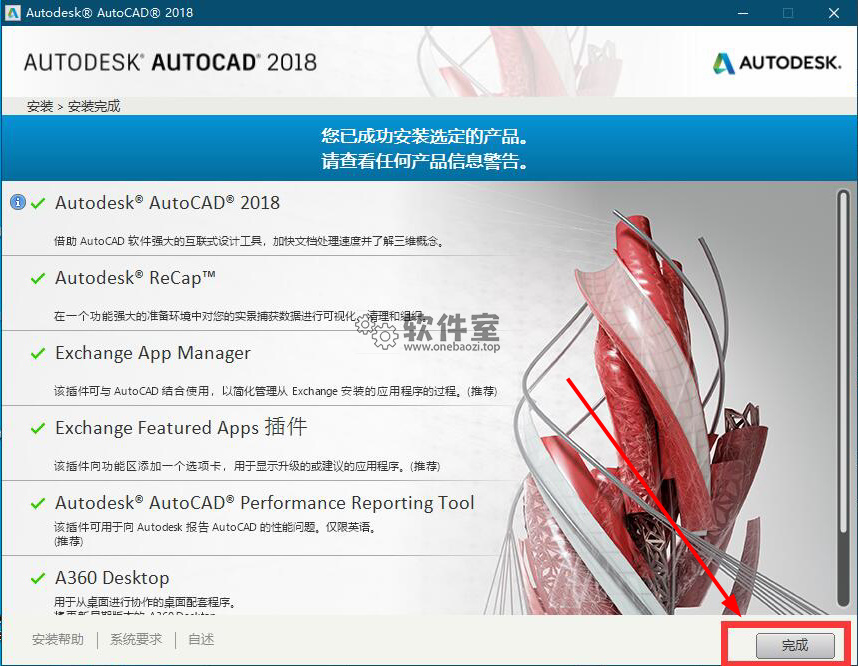
Task: Click the Performance Reporting Tool description 仅限英语
Action: 215,534
